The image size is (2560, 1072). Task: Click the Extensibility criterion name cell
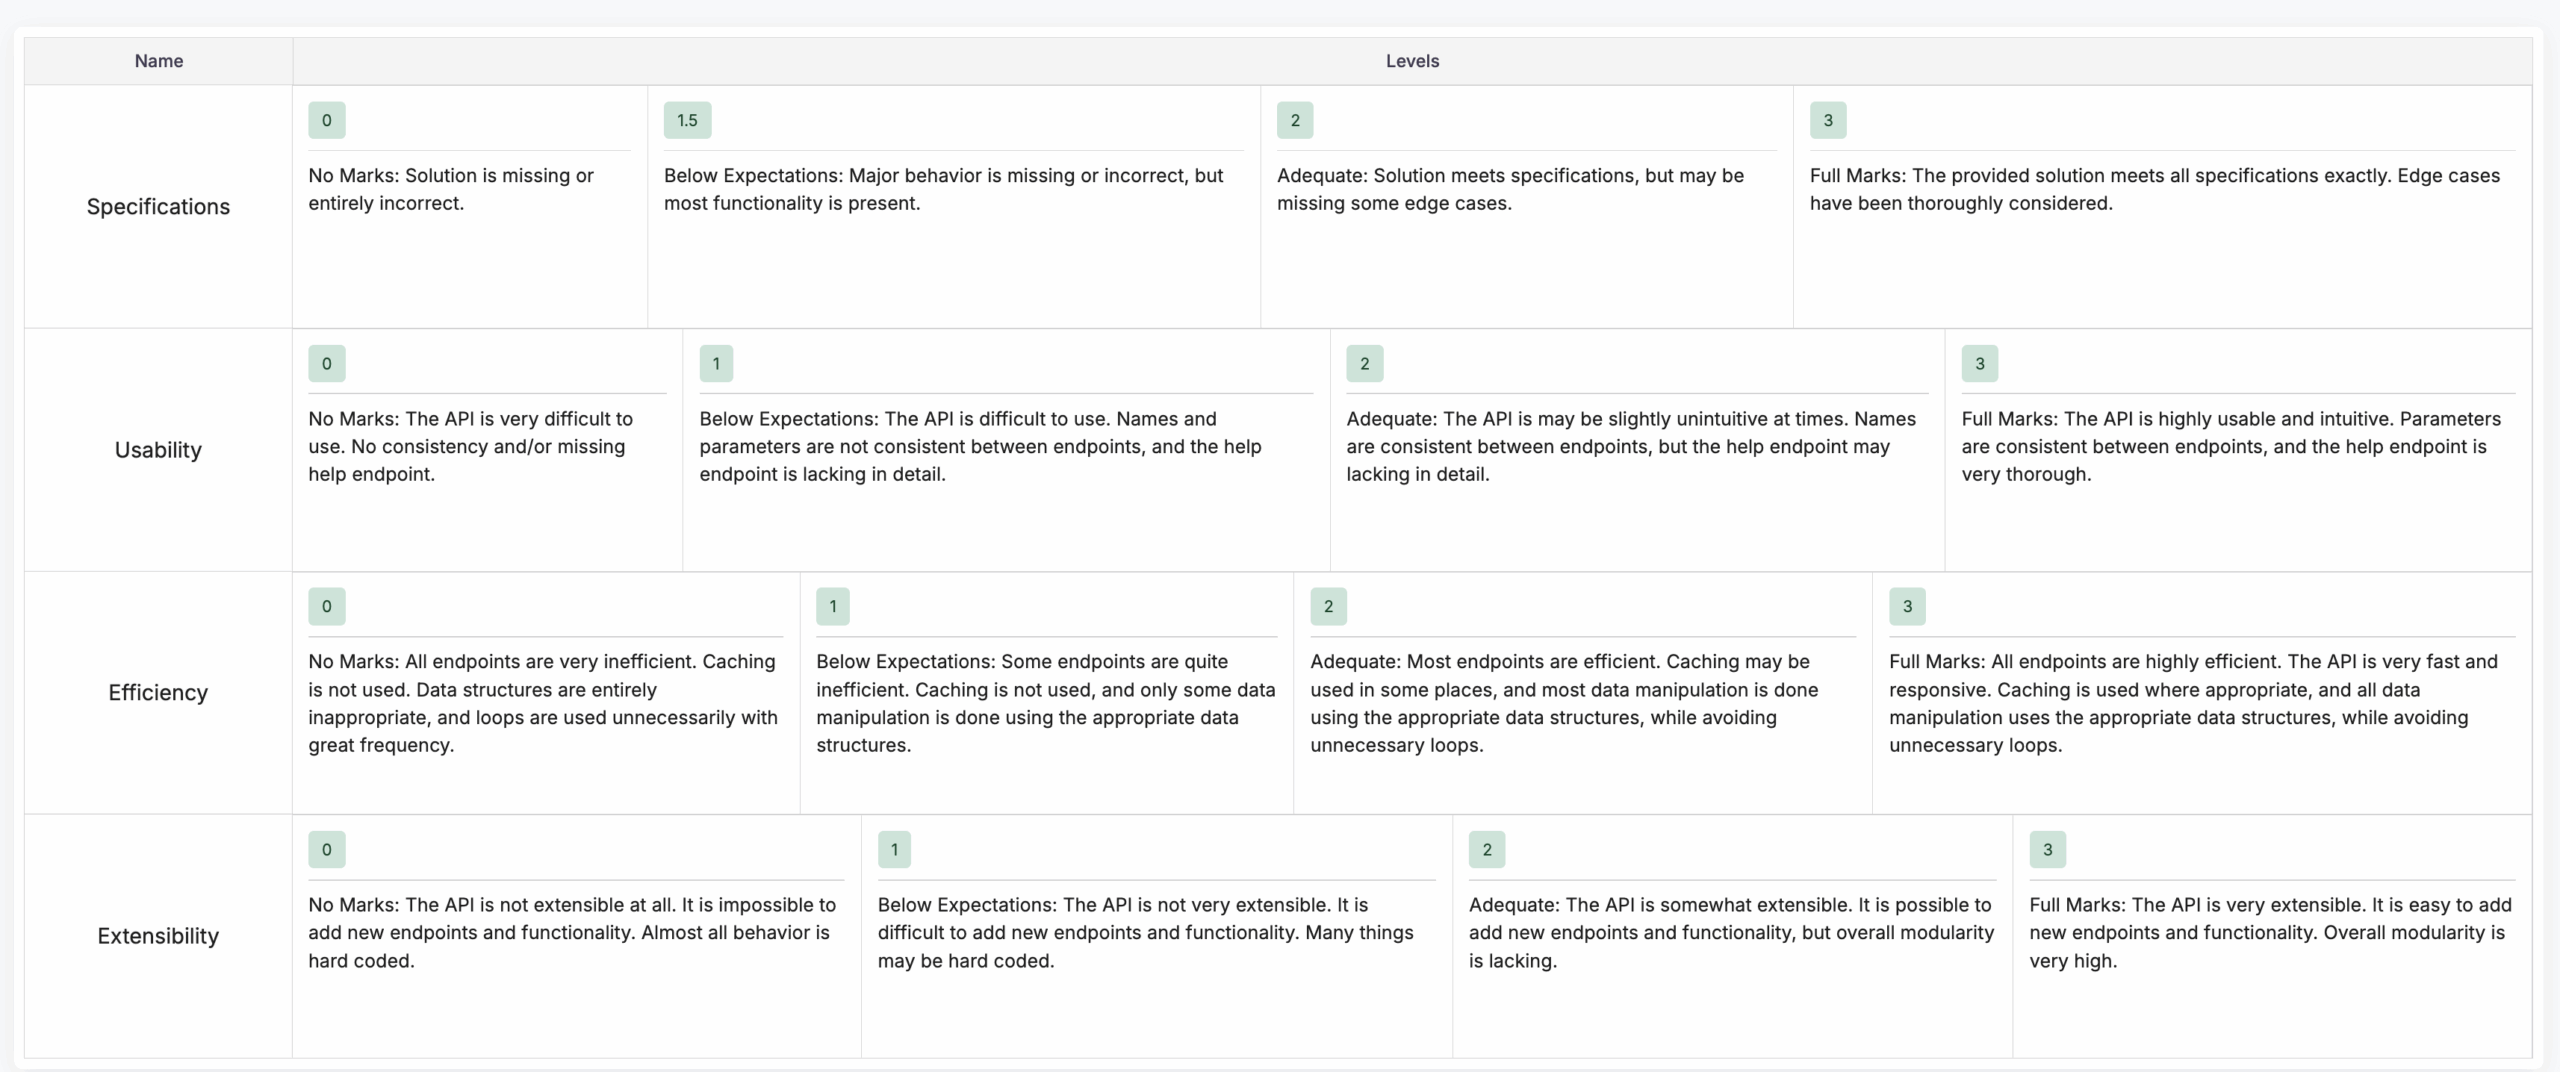[158, 936]
